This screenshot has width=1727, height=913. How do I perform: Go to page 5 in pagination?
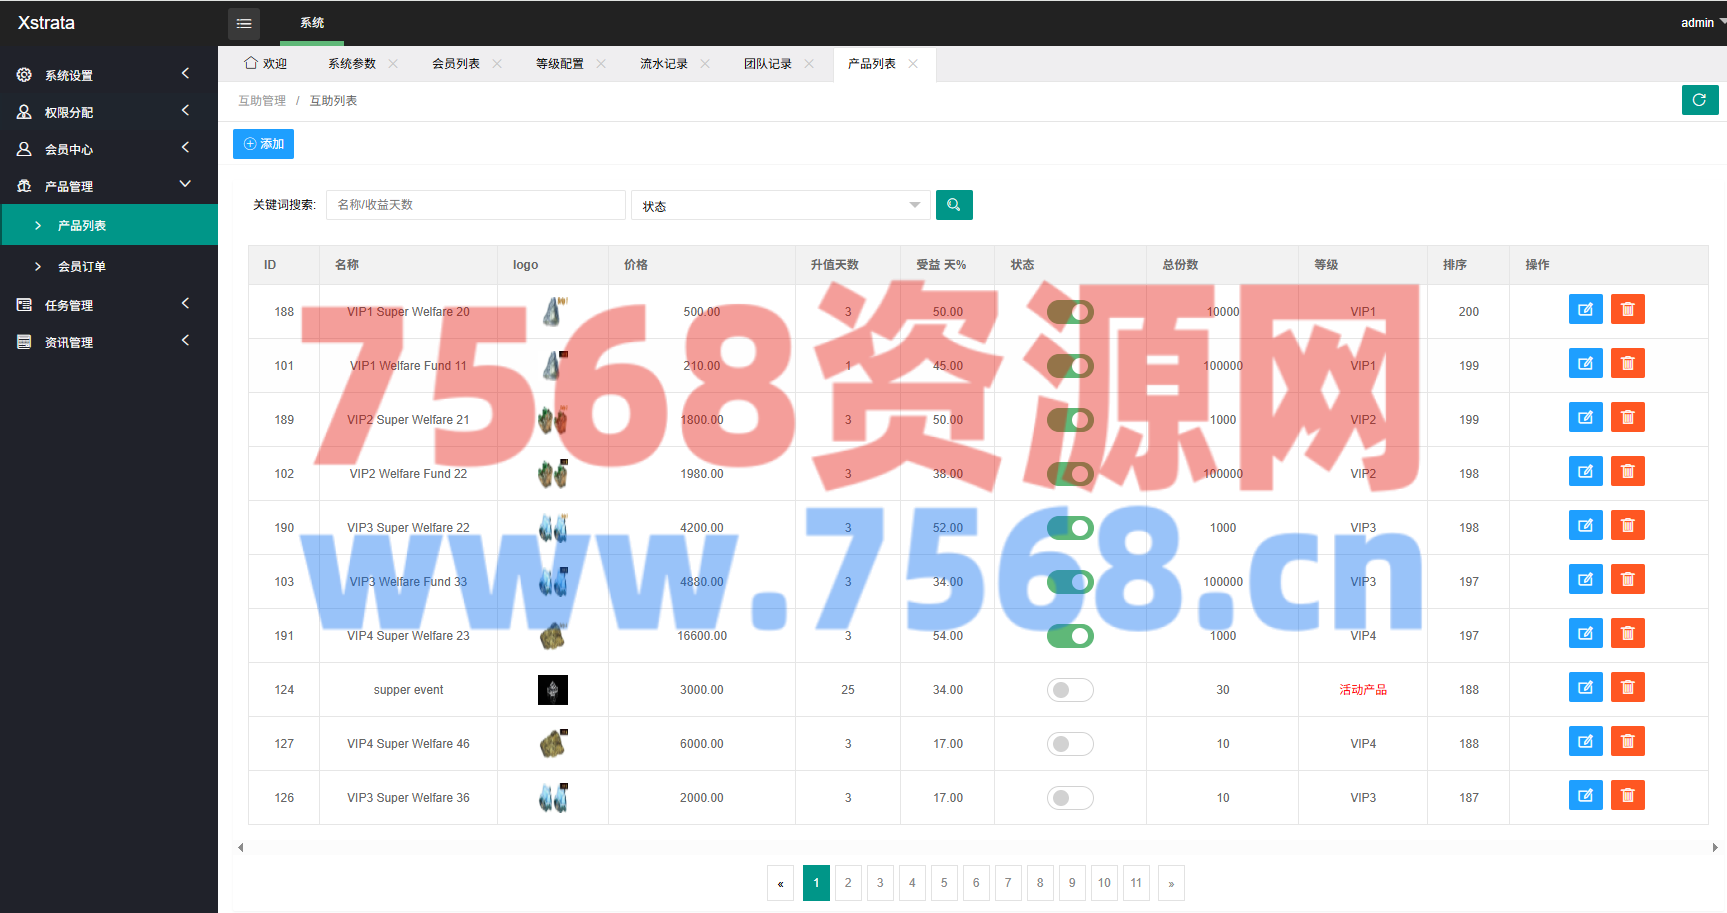point(943,883)
